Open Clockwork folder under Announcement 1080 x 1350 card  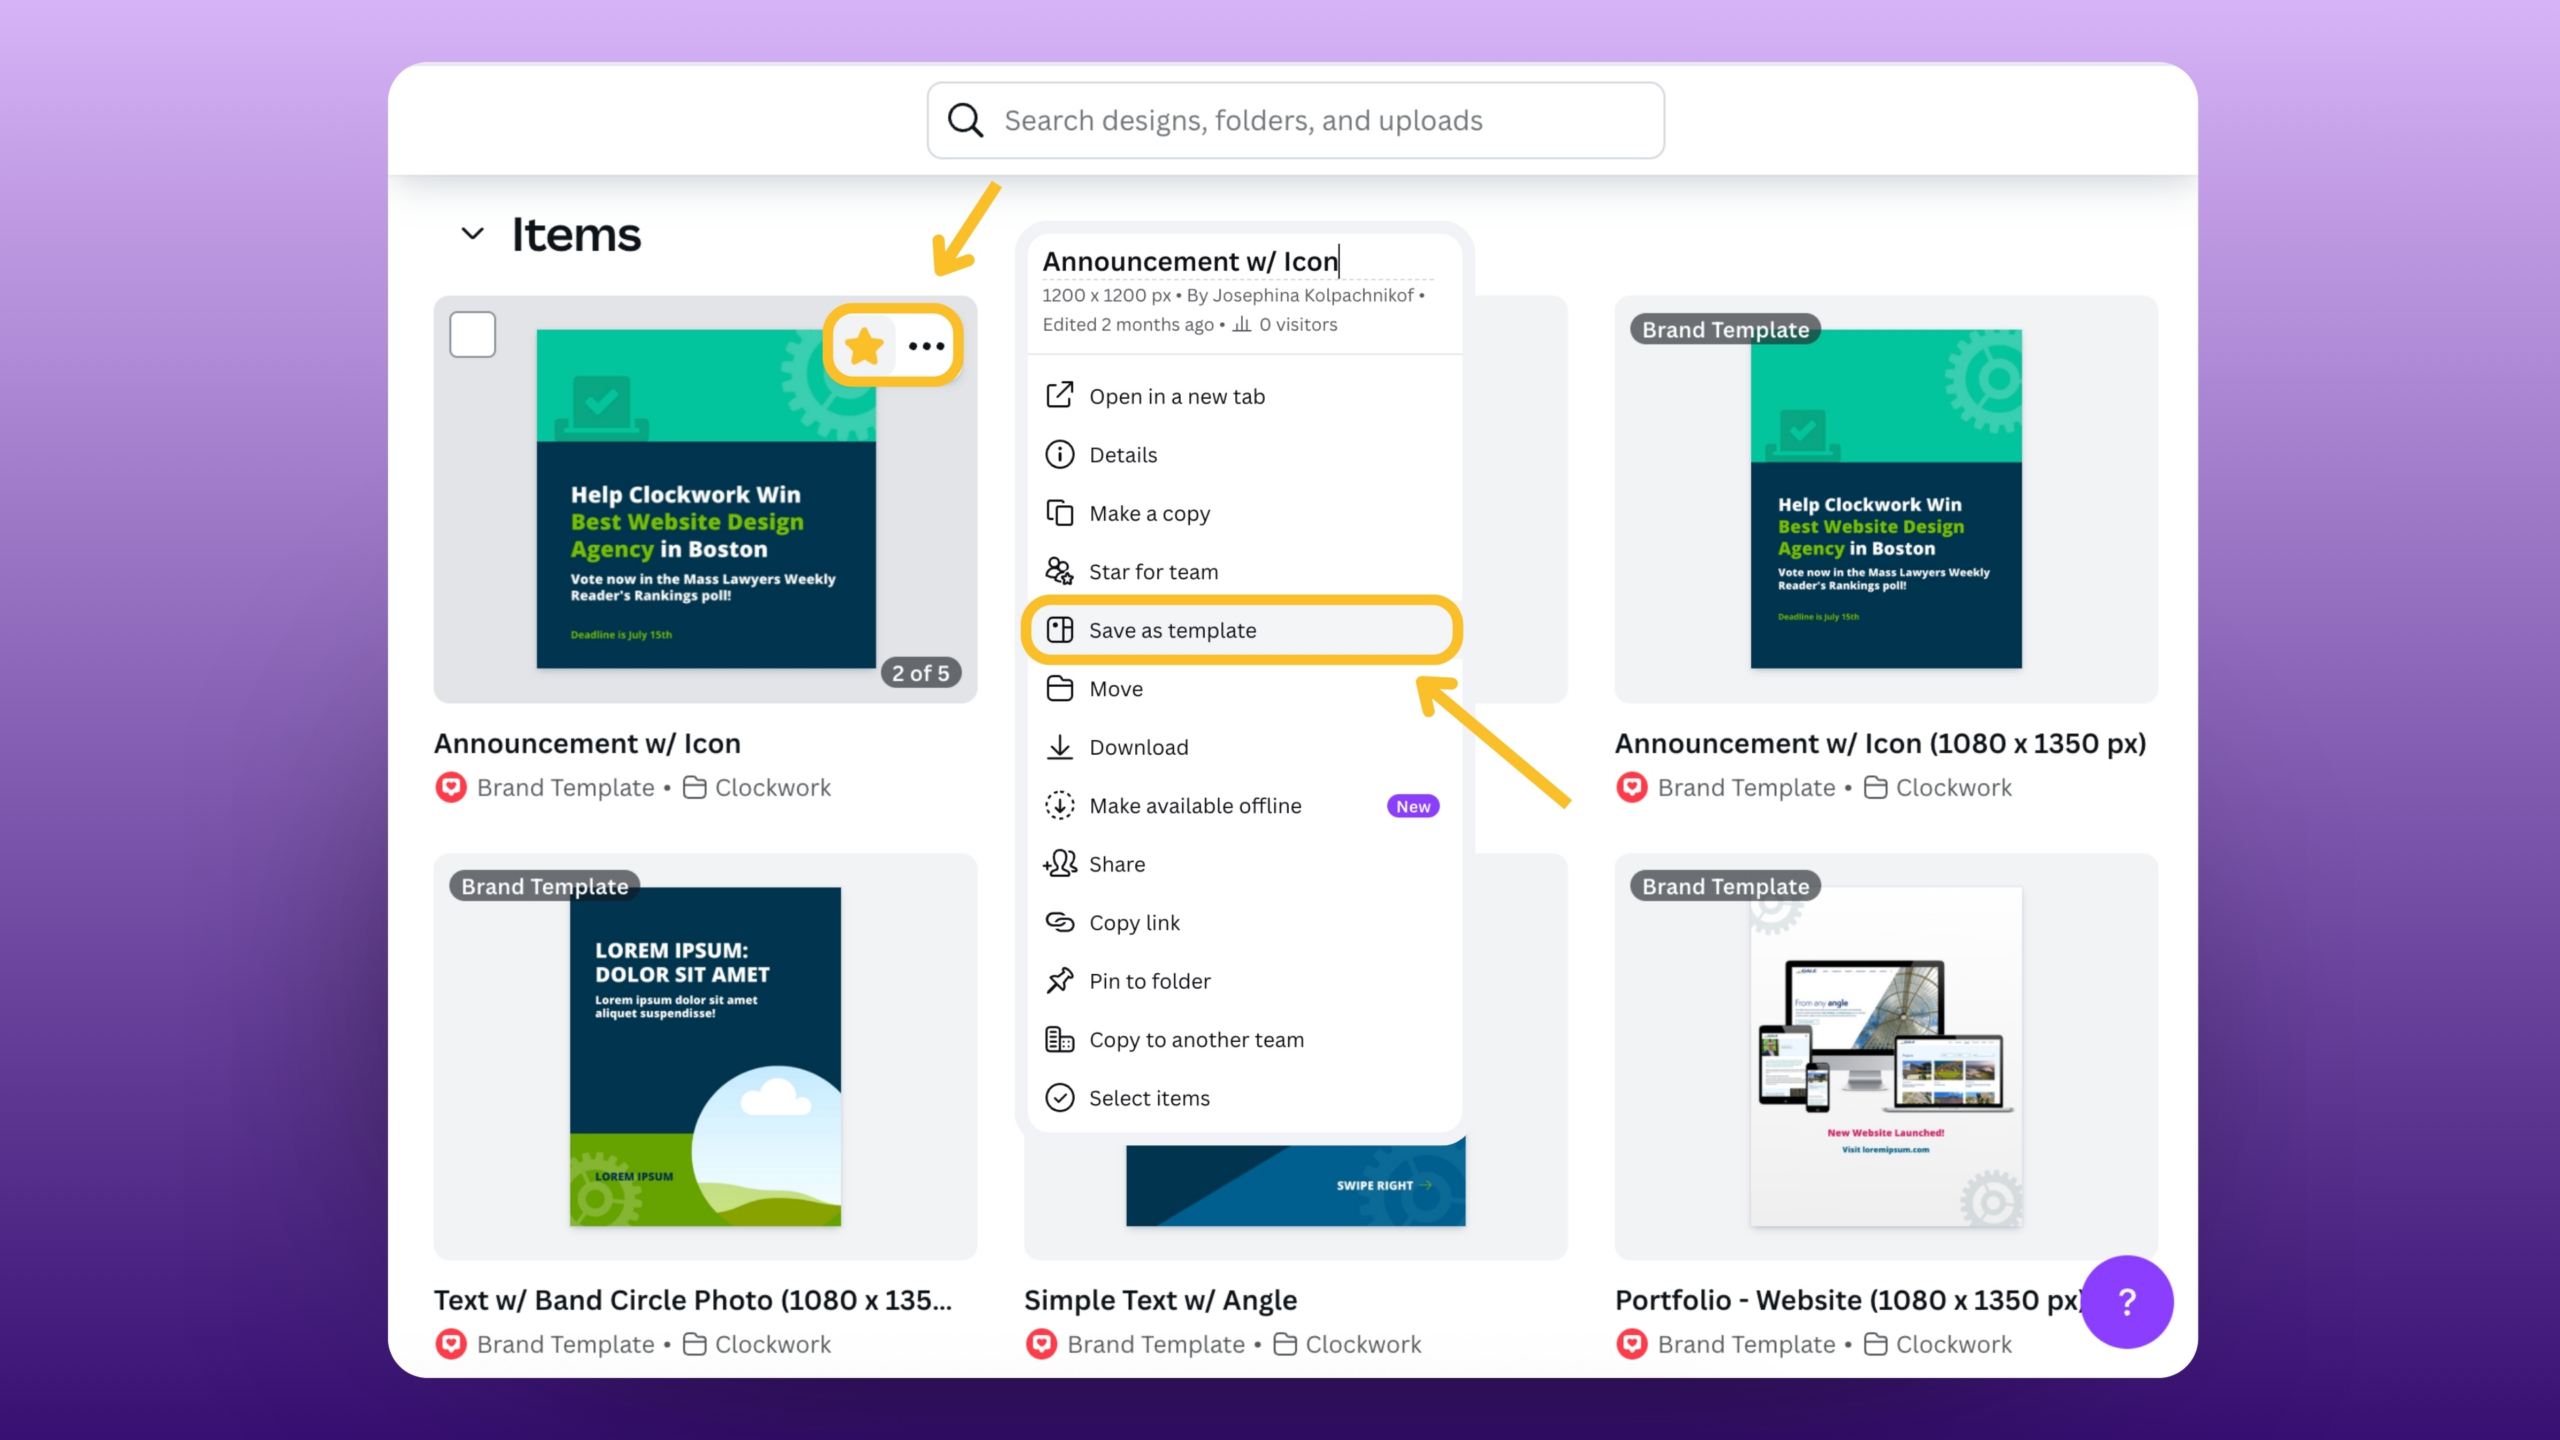coord(1938,788)
